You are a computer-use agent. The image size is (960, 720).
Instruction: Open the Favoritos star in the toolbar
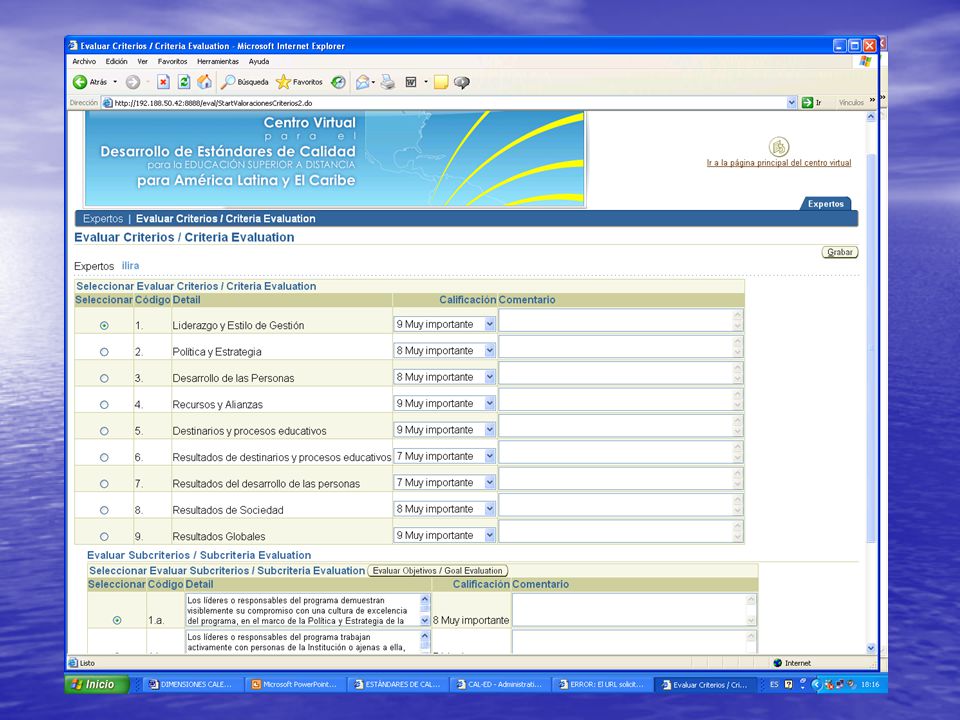[299, 82]
